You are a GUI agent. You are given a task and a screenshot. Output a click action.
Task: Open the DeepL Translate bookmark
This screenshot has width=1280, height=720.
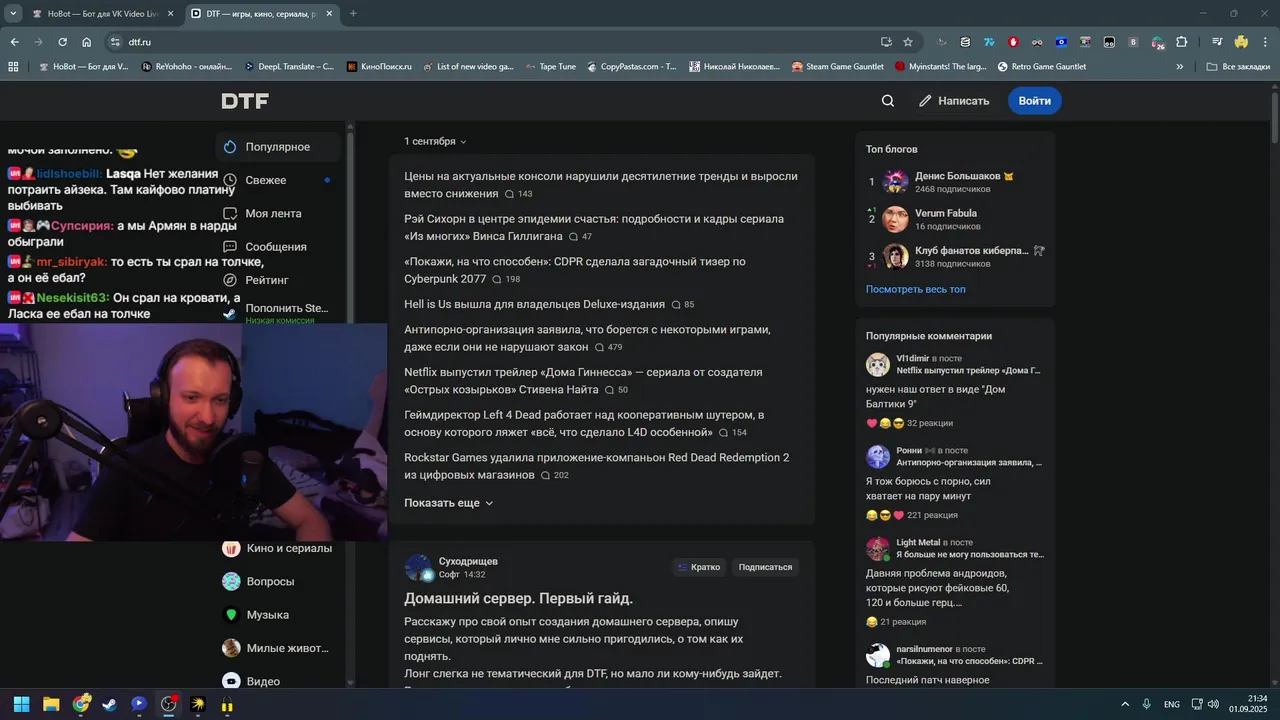tap(289, 67)
